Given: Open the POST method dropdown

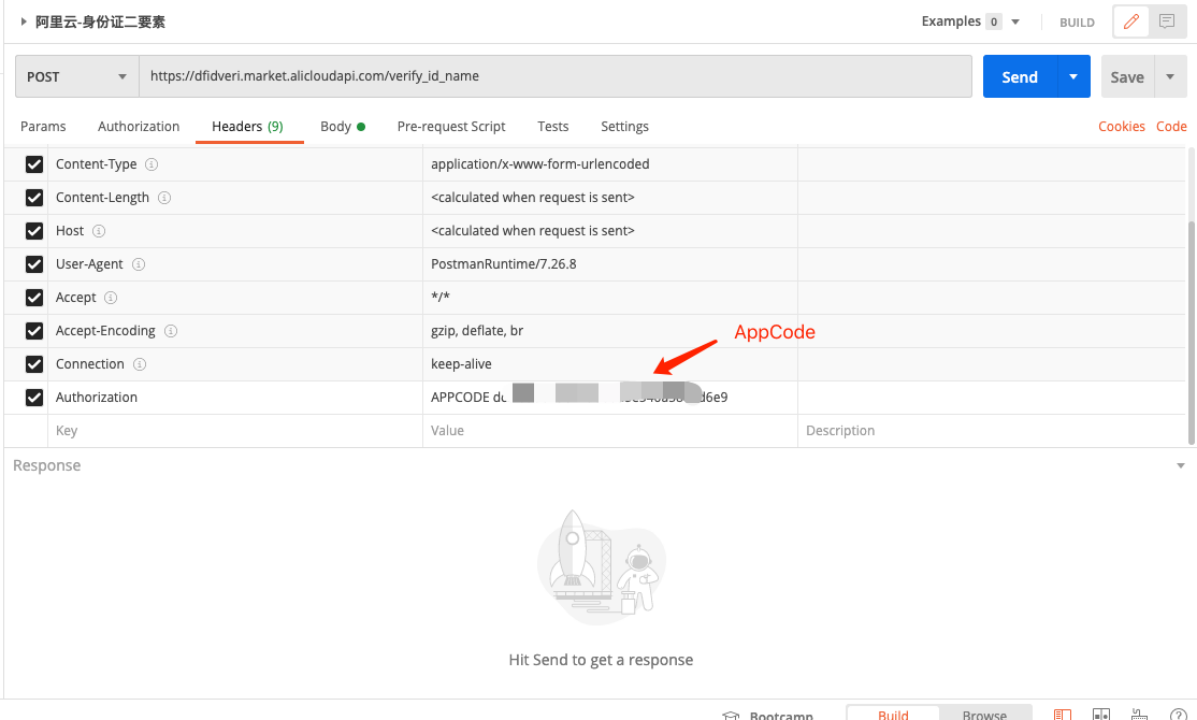Looking at the screenshot, I should click(x=76, y=76).
